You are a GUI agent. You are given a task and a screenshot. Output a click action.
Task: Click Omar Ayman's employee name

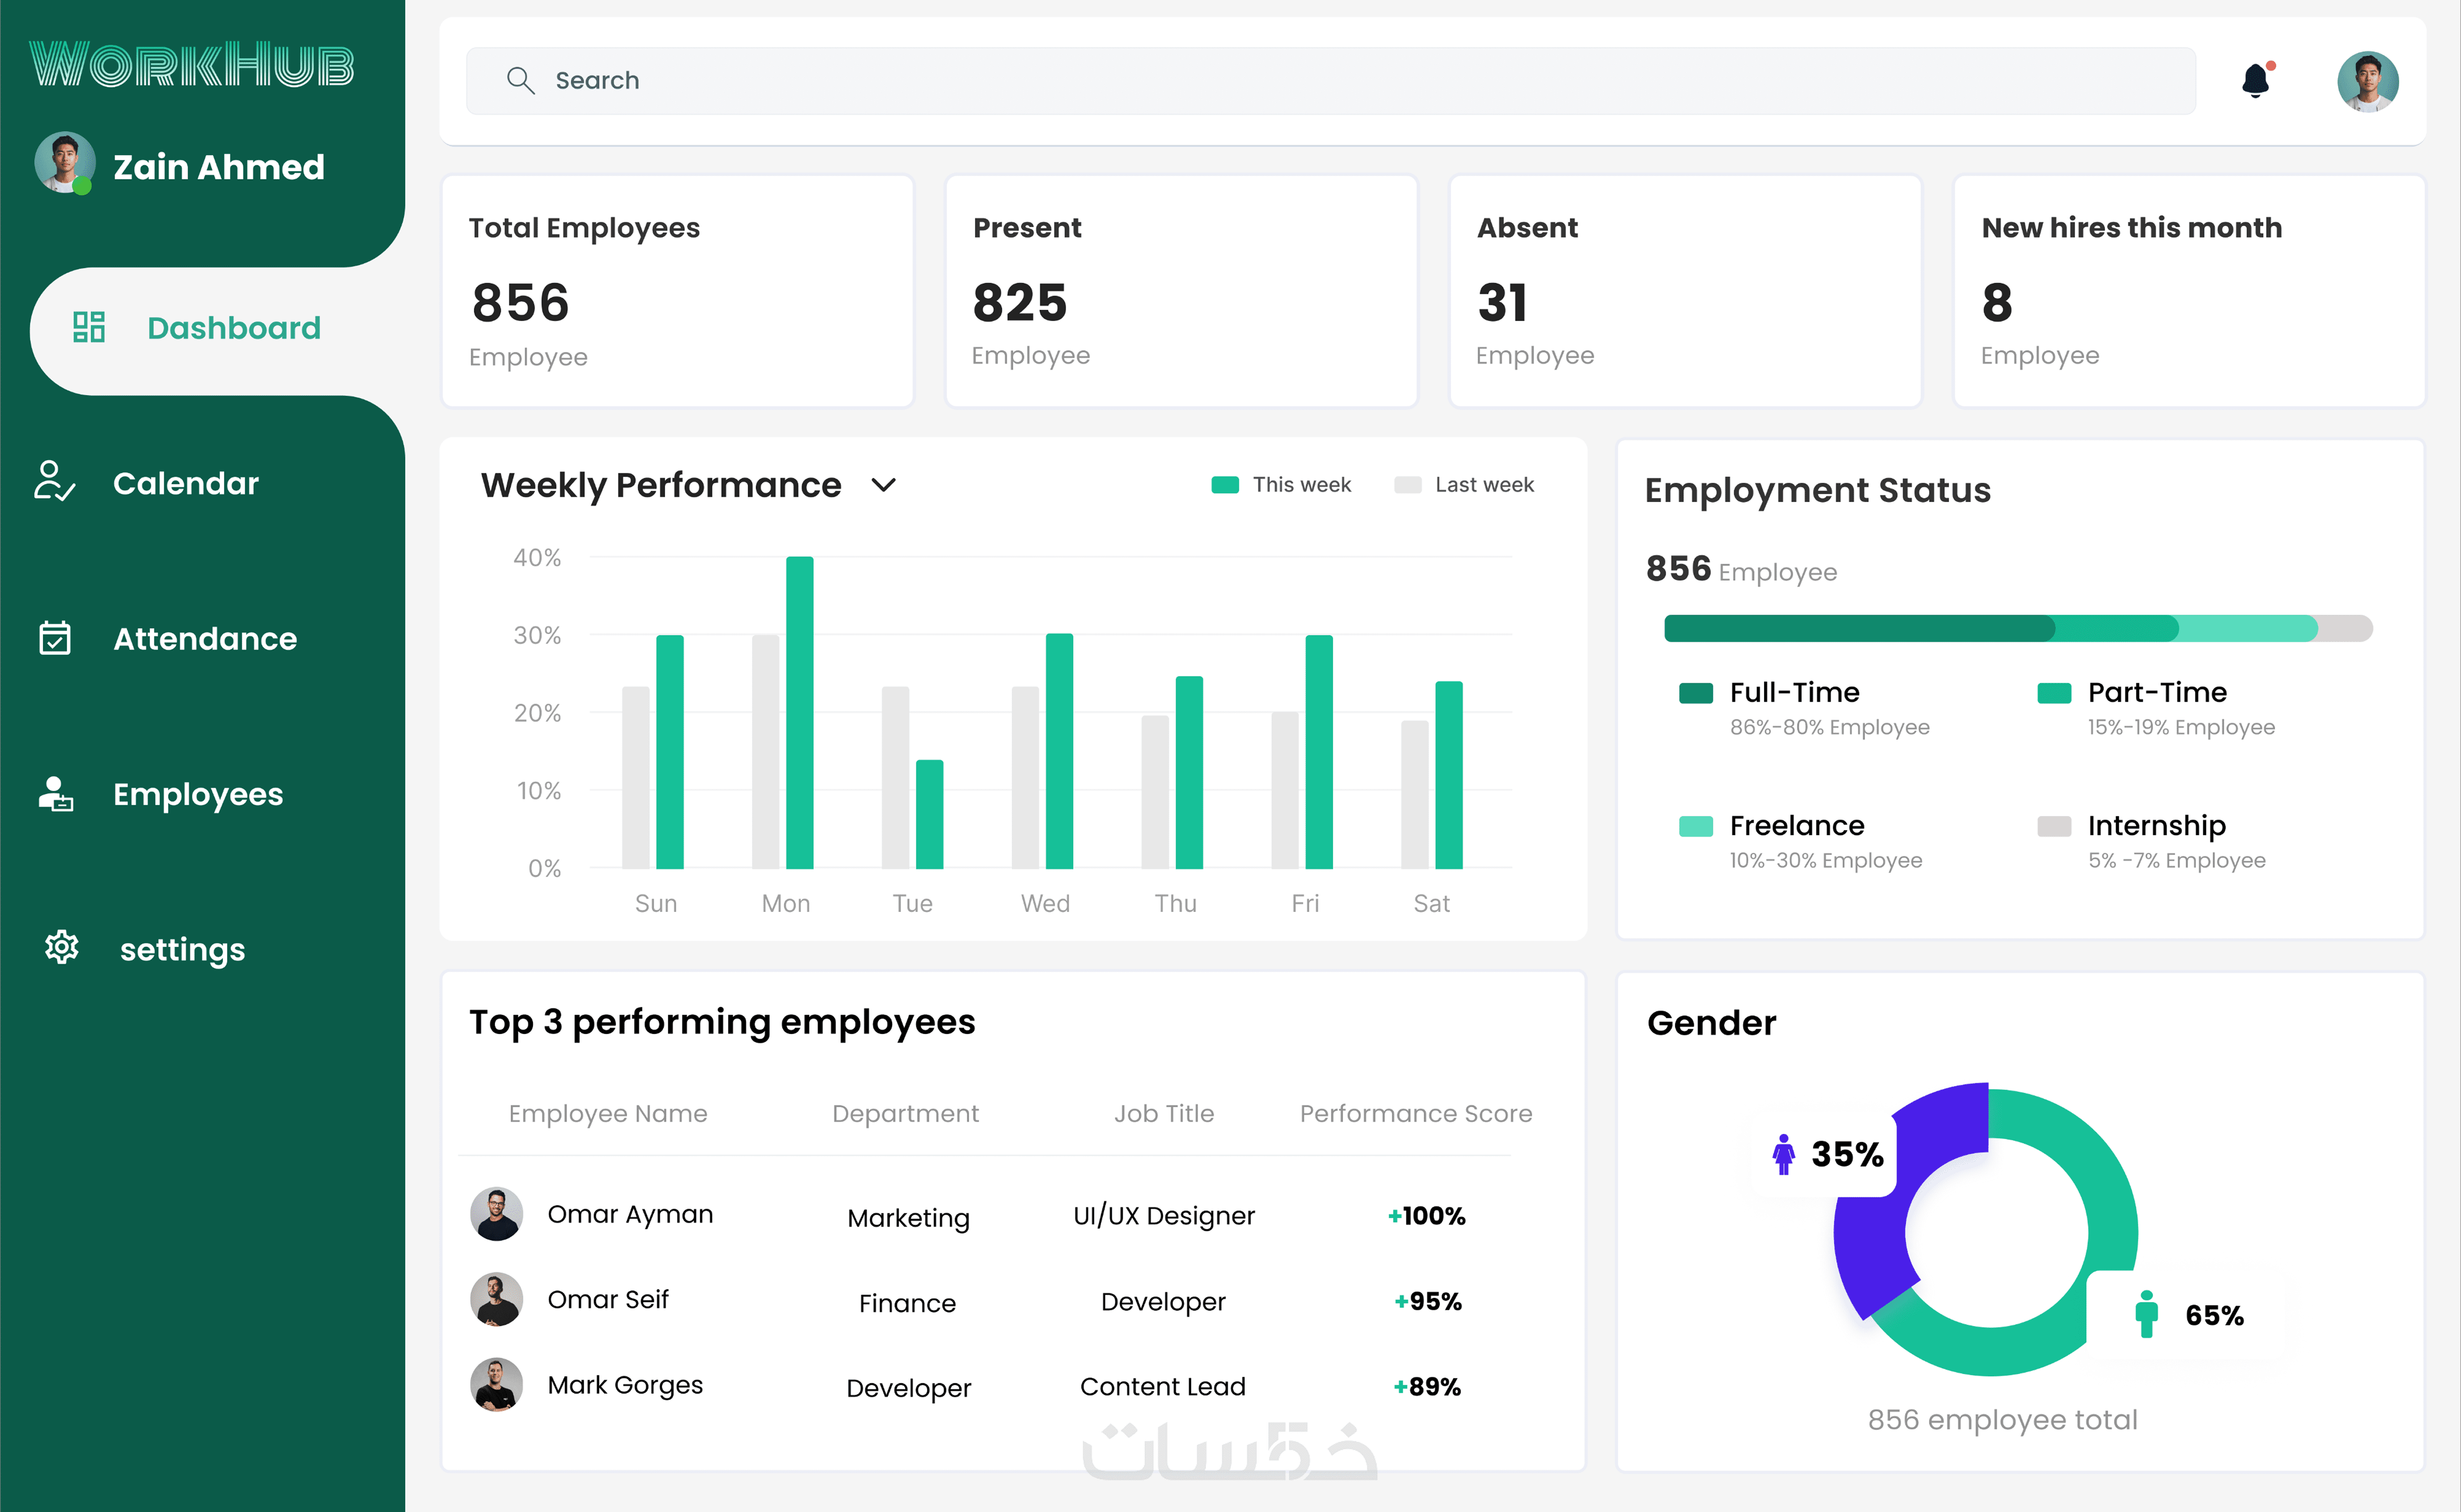pos(630,1214)
